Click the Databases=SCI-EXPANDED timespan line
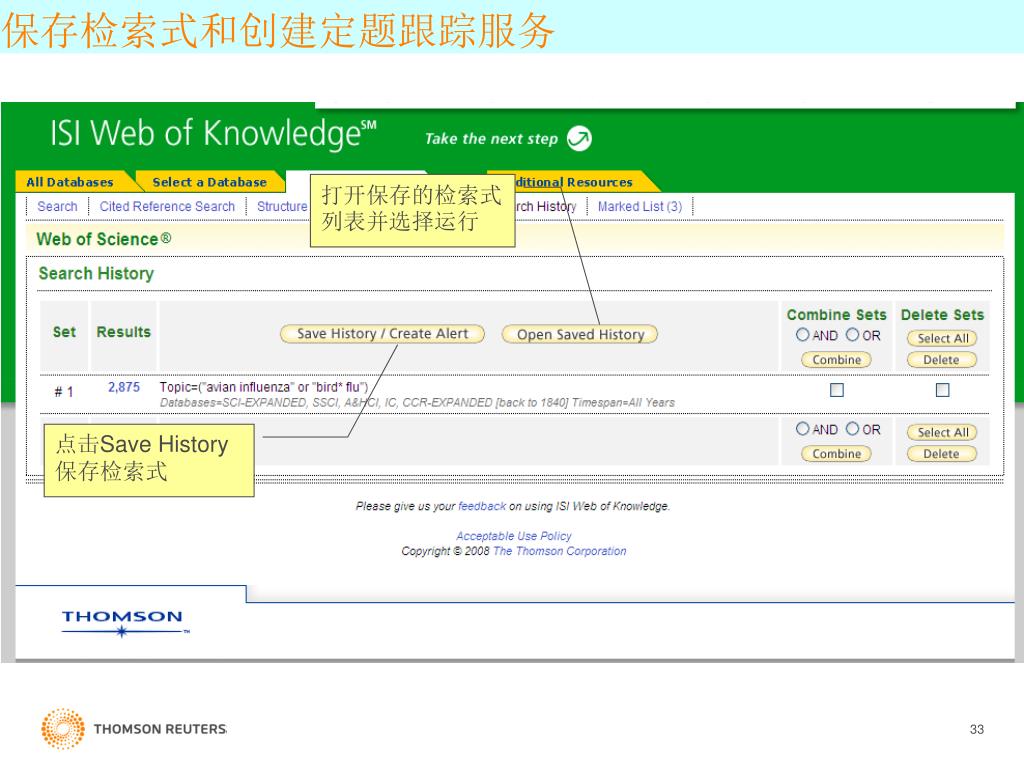 coord(417,403)
